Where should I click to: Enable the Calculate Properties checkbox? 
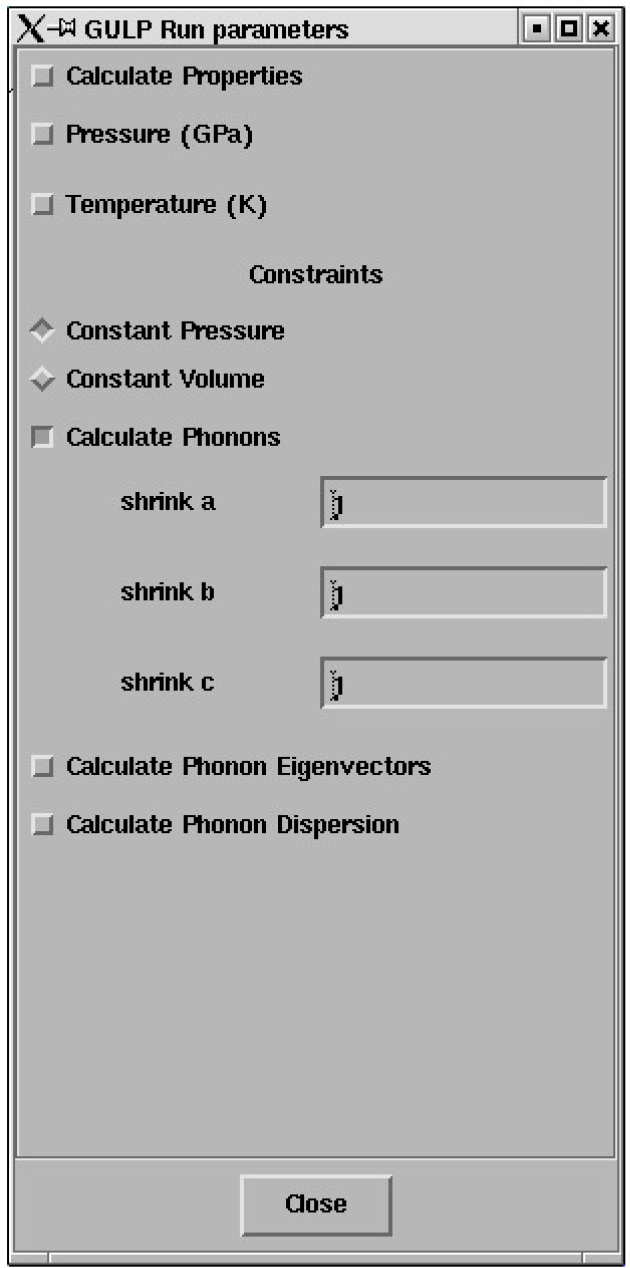pyautogui.click(x=43, y=77)
